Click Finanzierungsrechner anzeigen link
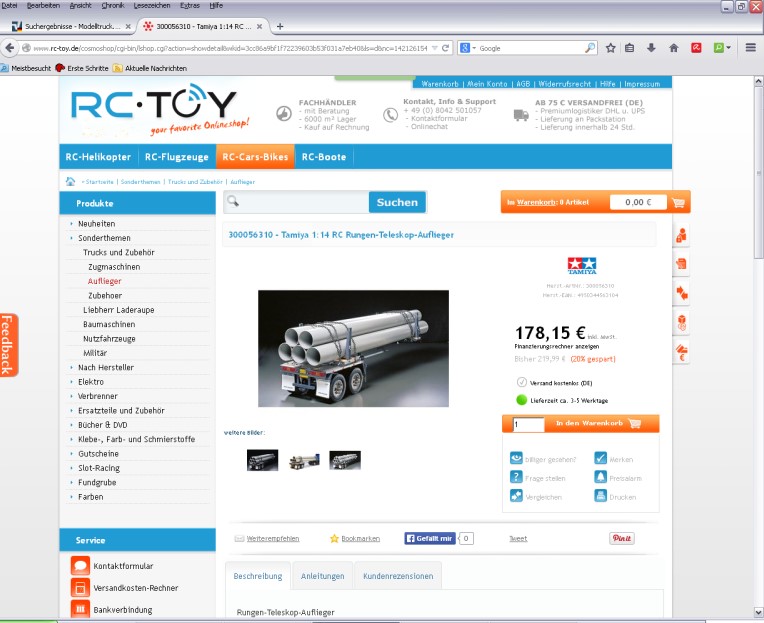Screen dimensions: 764x623 pyautogui.click(x=556, y=346)
